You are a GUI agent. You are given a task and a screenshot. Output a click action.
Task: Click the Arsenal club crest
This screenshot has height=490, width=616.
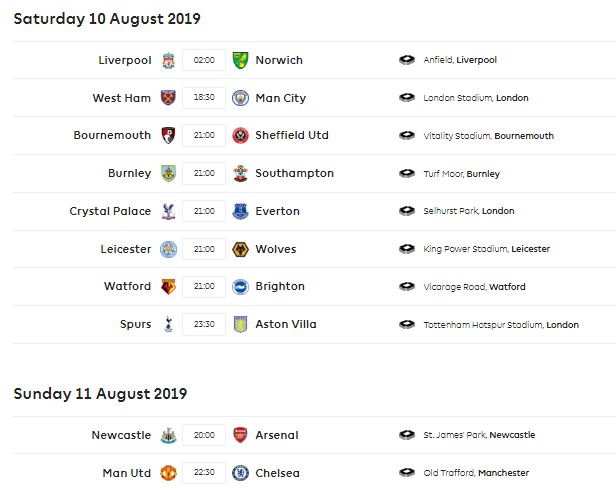point(240,435)
